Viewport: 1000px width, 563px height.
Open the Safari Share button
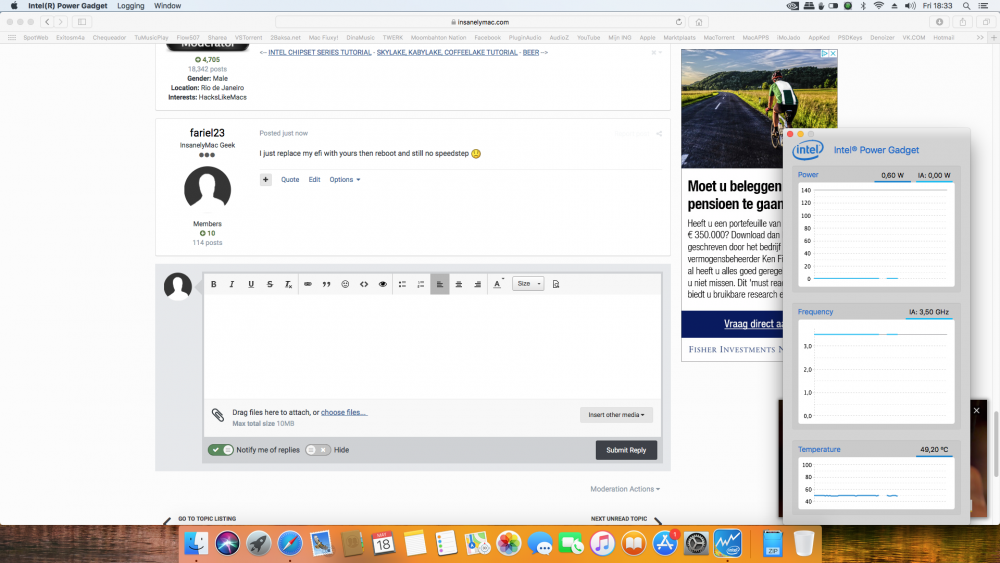(x=963, y=22)
